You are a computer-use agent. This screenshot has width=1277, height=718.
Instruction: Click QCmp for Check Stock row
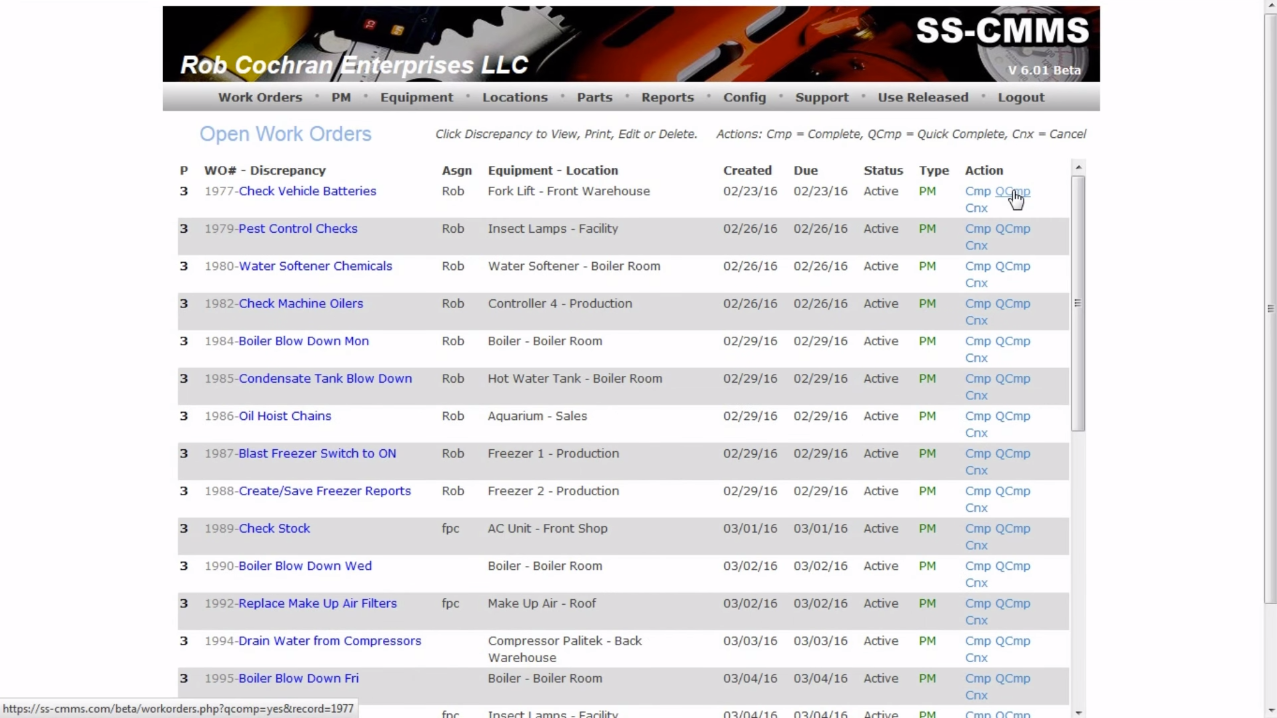1012,528
